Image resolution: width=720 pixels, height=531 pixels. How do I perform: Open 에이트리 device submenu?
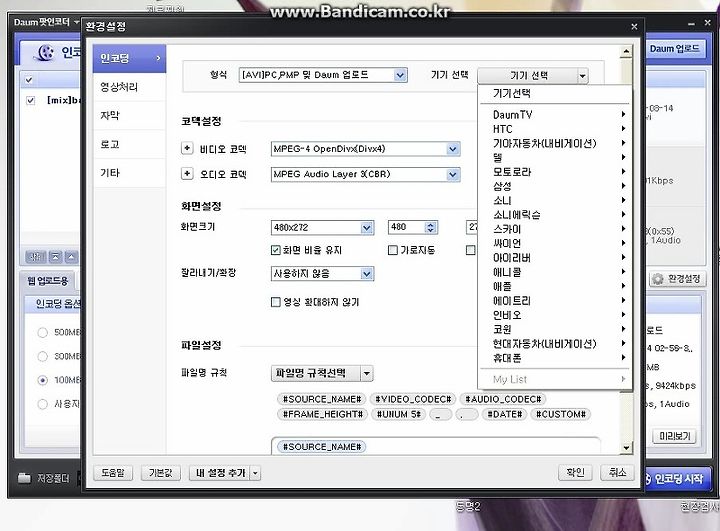(555, 300)
